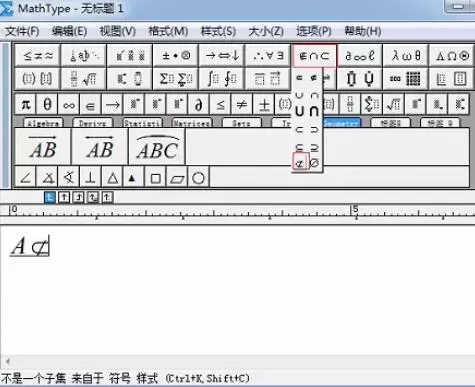475x387 pixels.
Task: Open the lowercase Greek palette (λ ω θ)
Action: [x=406, y=55]
